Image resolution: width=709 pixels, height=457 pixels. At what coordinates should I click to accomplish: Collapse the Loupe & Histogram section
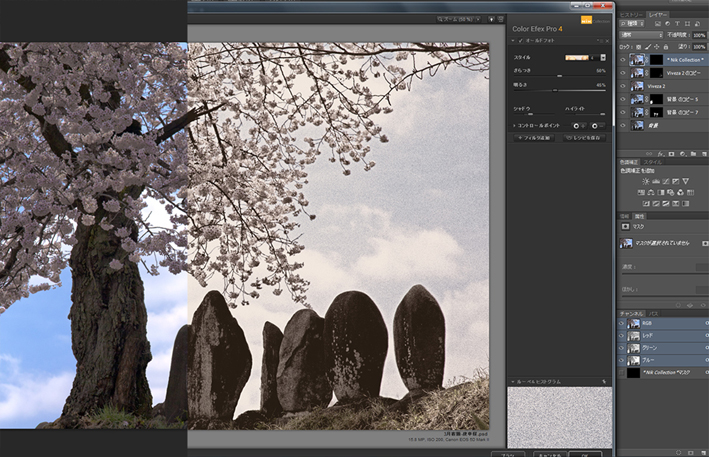(x=514, y=382)
